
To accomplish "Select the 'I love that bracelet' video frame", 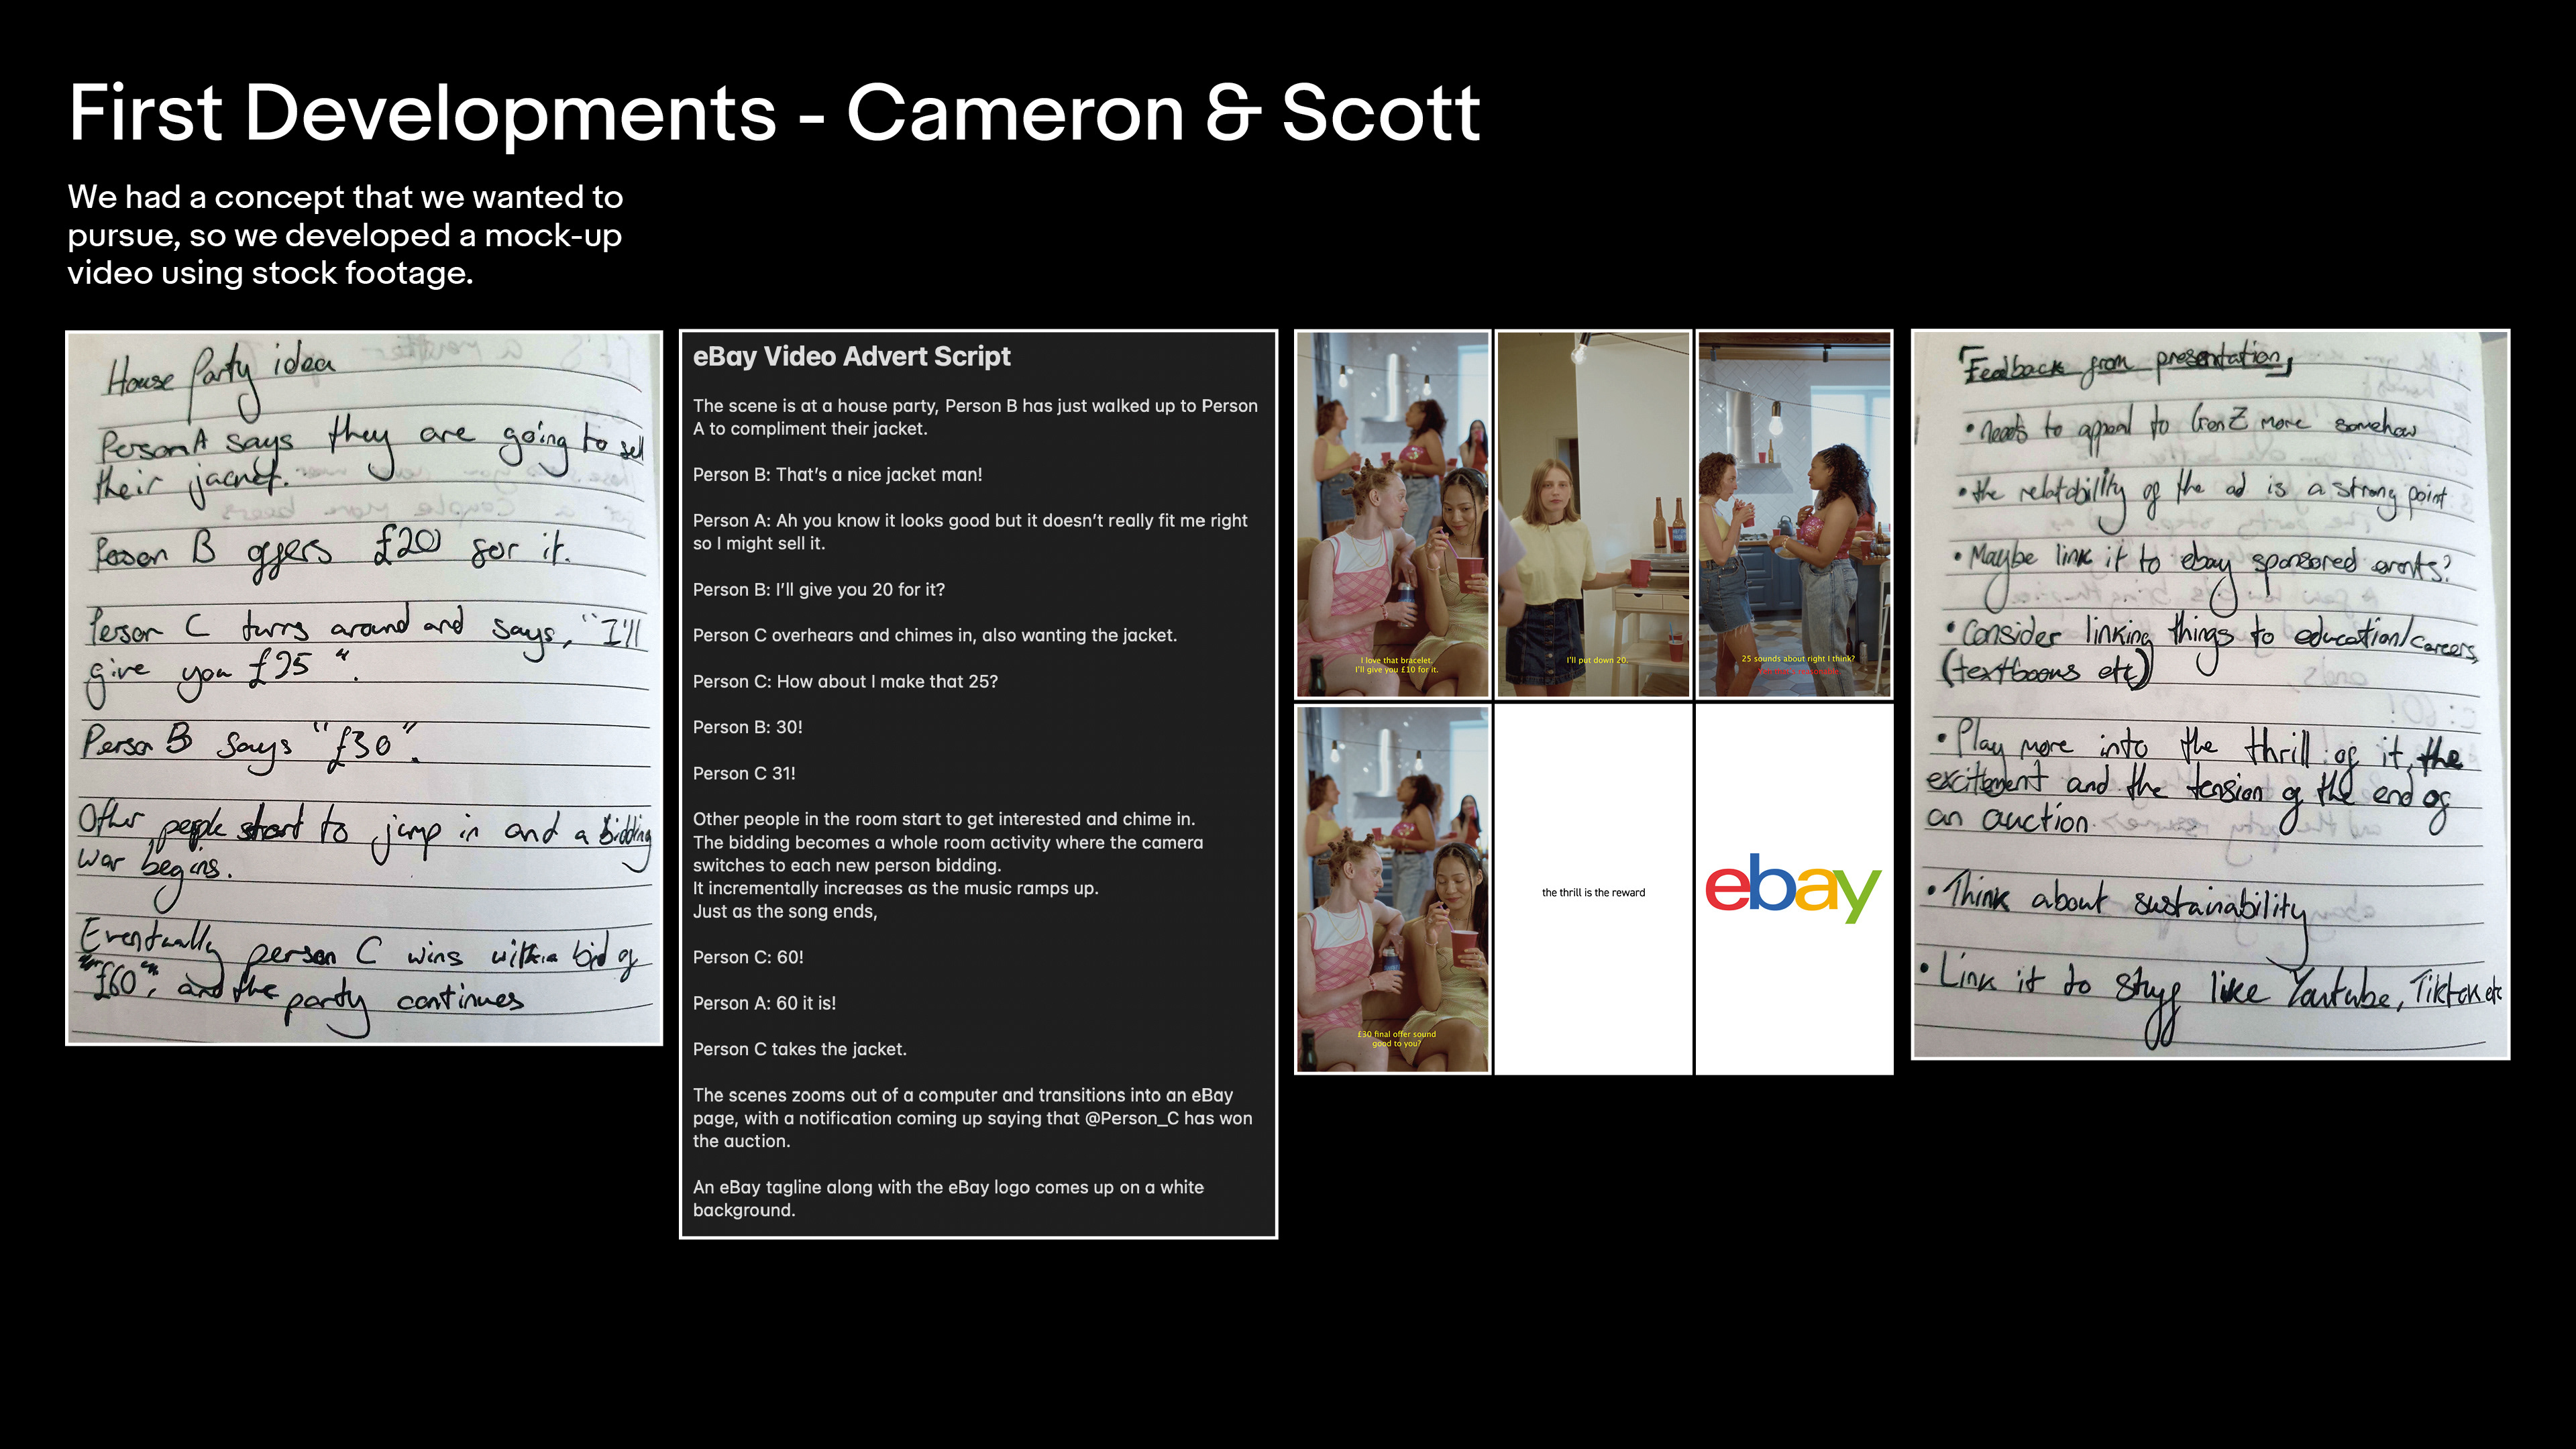I will tap(1392, 515).
